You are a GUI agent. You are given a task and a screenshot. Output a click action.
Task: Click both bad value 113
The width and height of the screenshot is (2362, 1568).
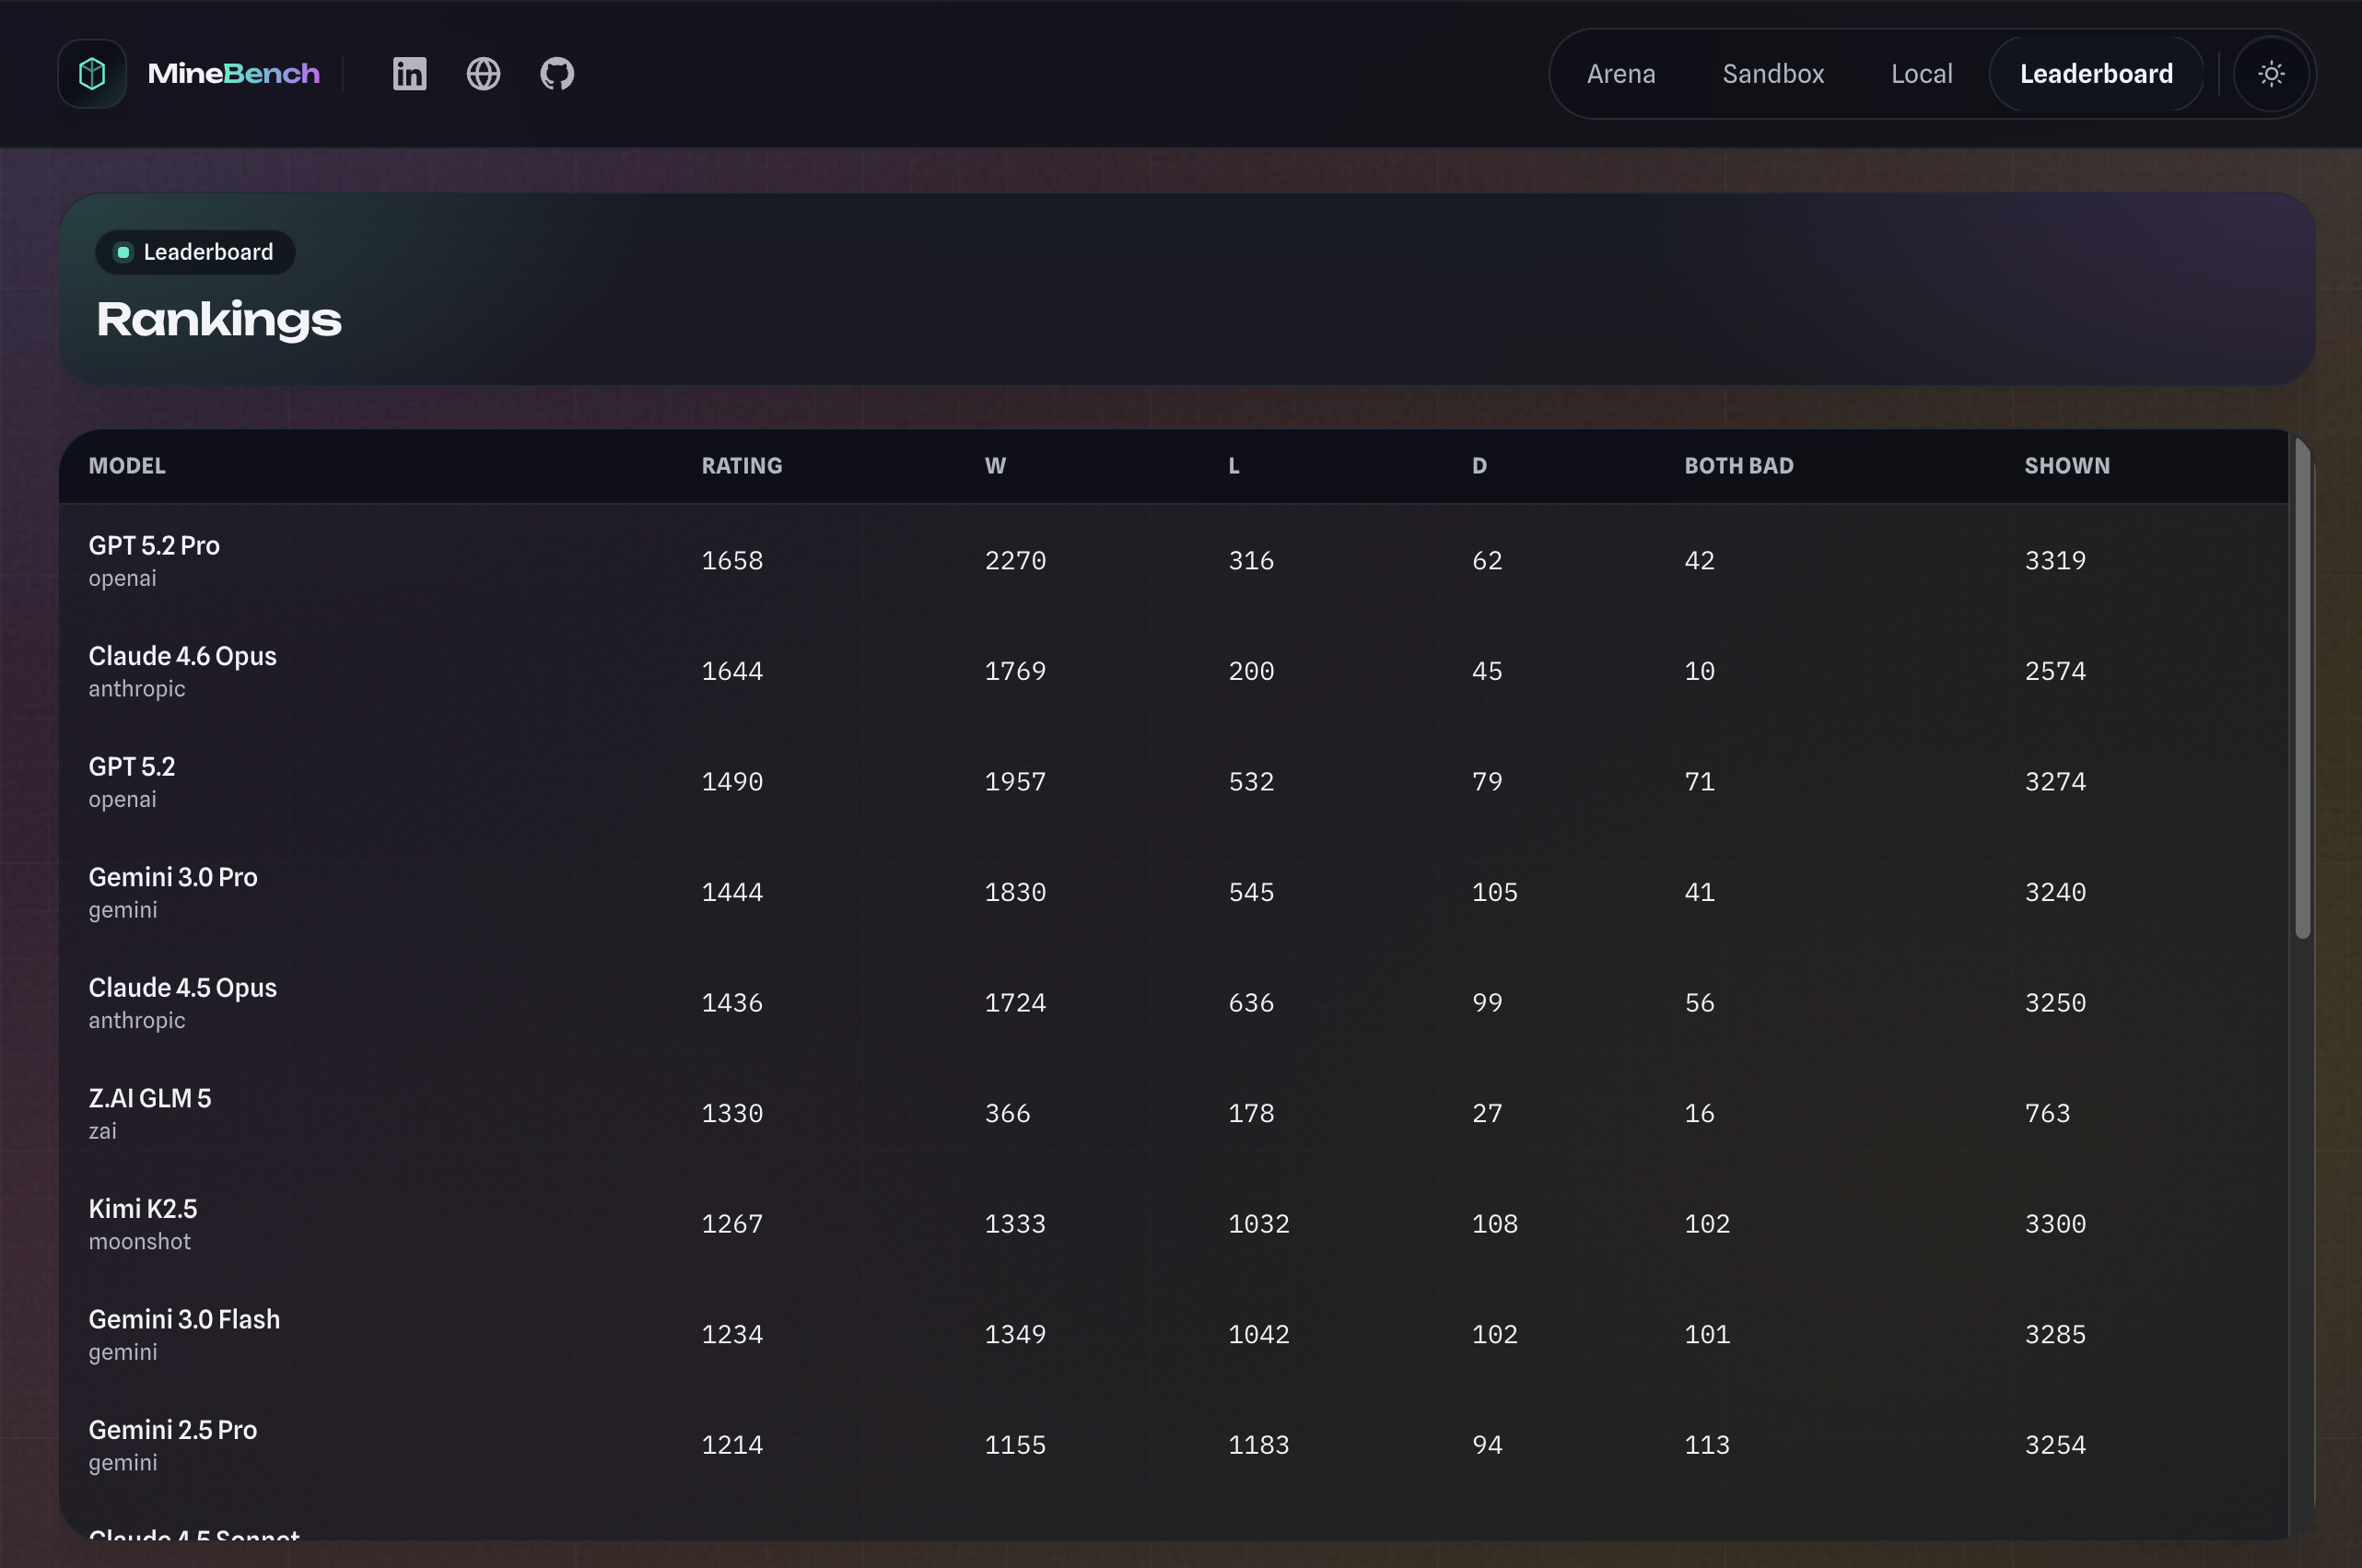[1707, 1445]
